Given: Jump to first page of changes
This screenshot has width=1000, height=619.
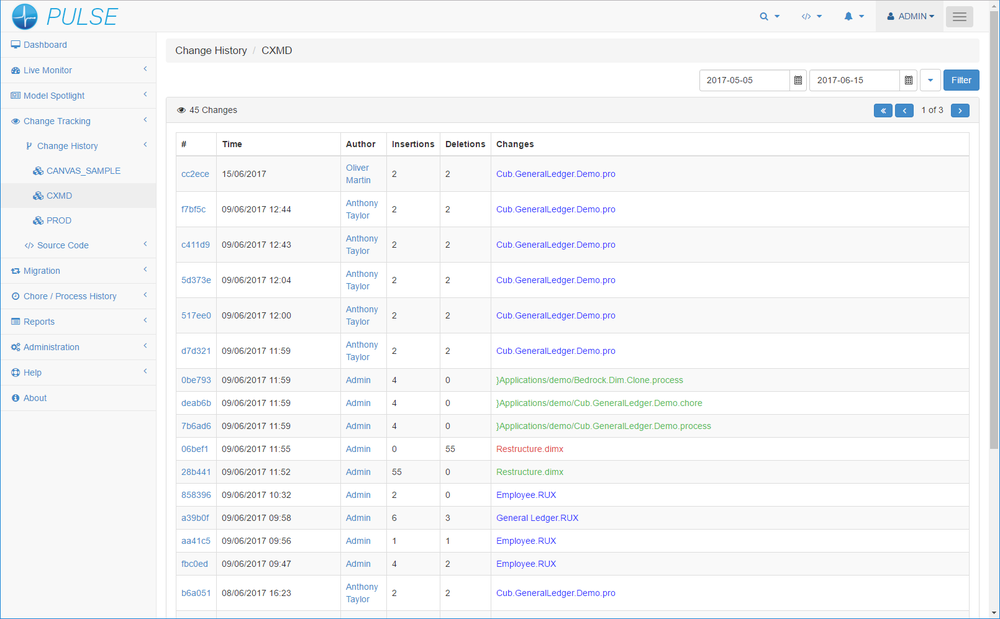Looking at the screenshot, I should (x=882, y=110).
